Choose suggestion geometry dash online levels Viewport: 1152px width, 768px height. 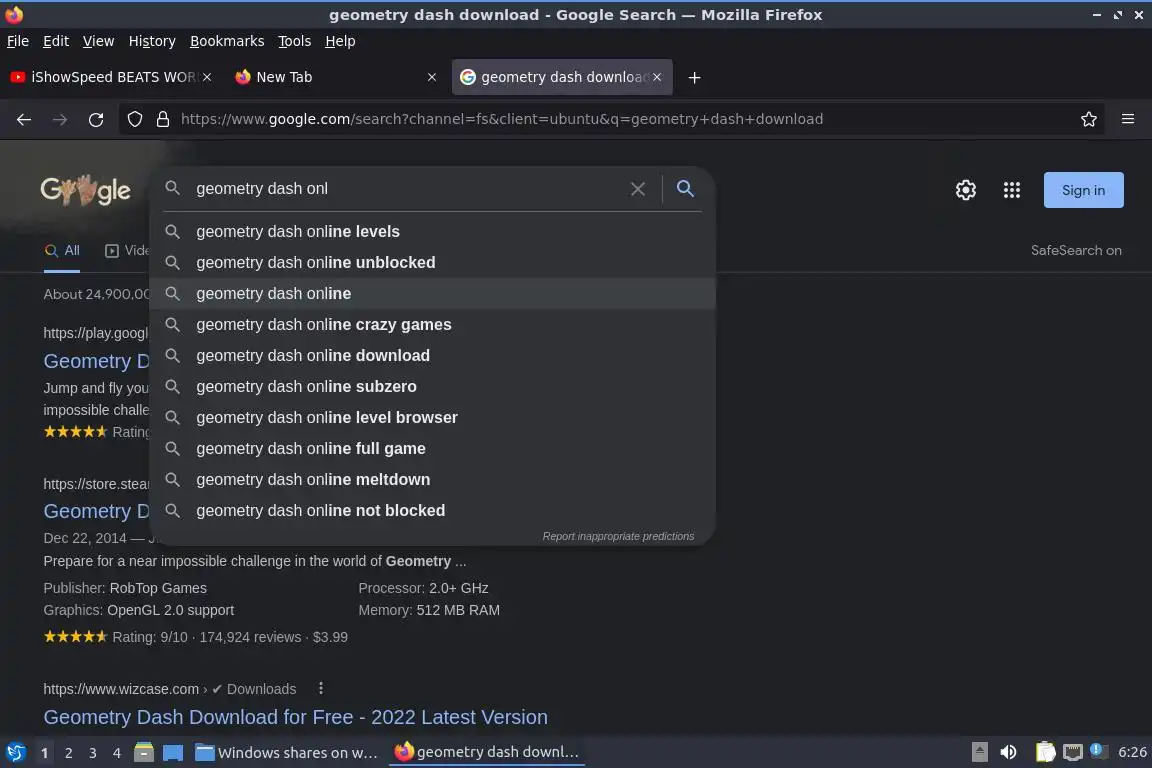point(432,232)
